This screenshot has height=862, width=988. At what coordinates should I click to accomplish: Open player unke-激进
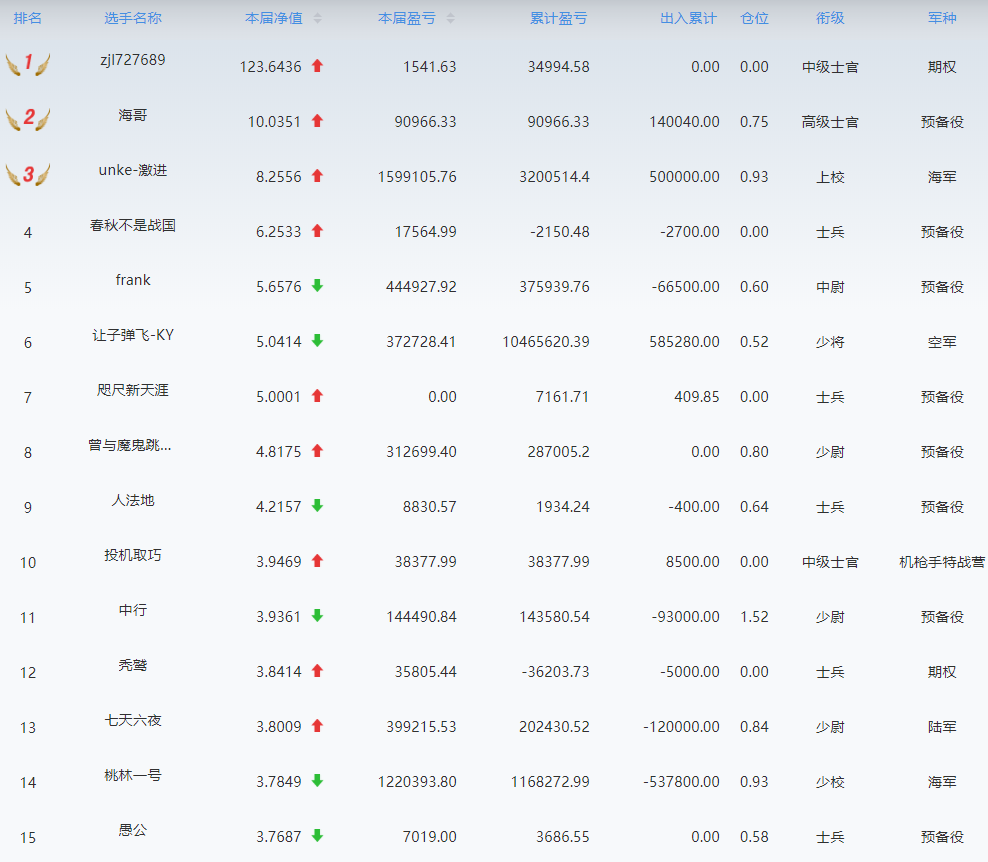(133, 170)
